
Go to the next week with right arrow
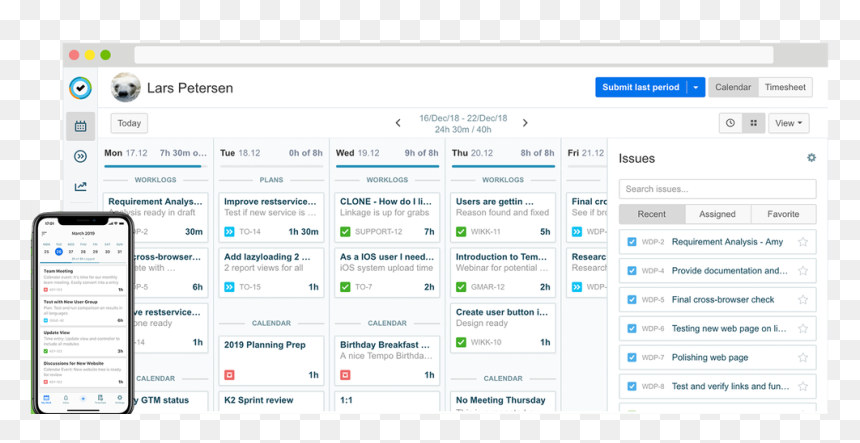pos(525,123)
